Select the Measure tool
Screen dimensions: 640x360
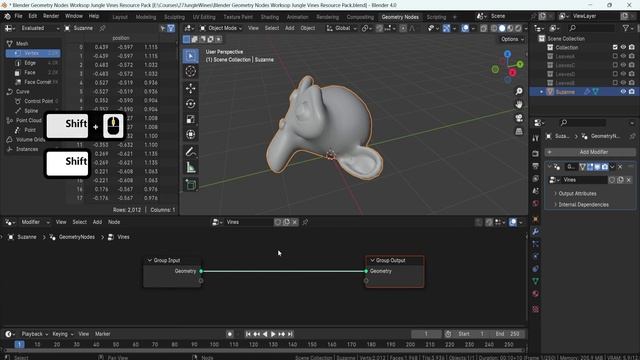click(x=190, y=167)
